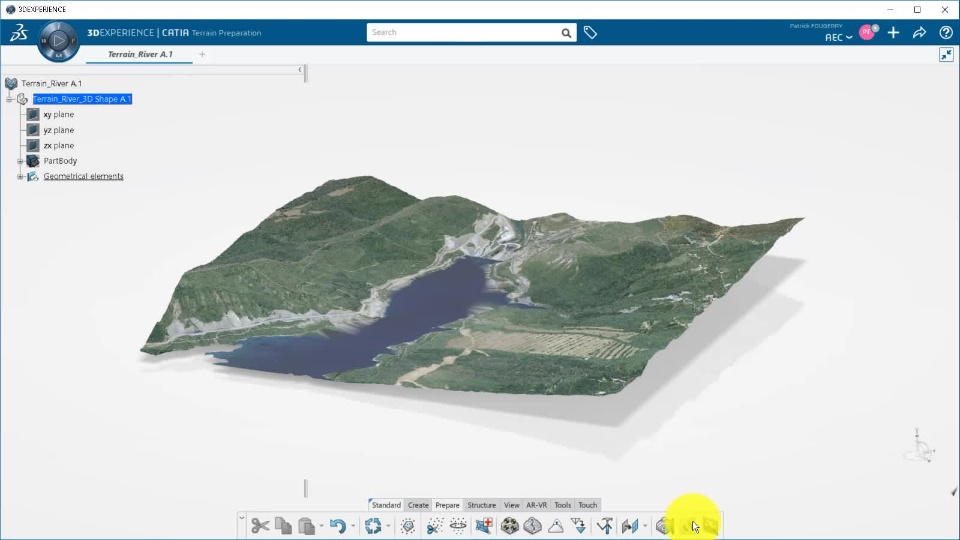The height and width of the screenshot is (540, 960).
Task: Click the fullscreen toggle icon at top right
Action: (946, 55)
